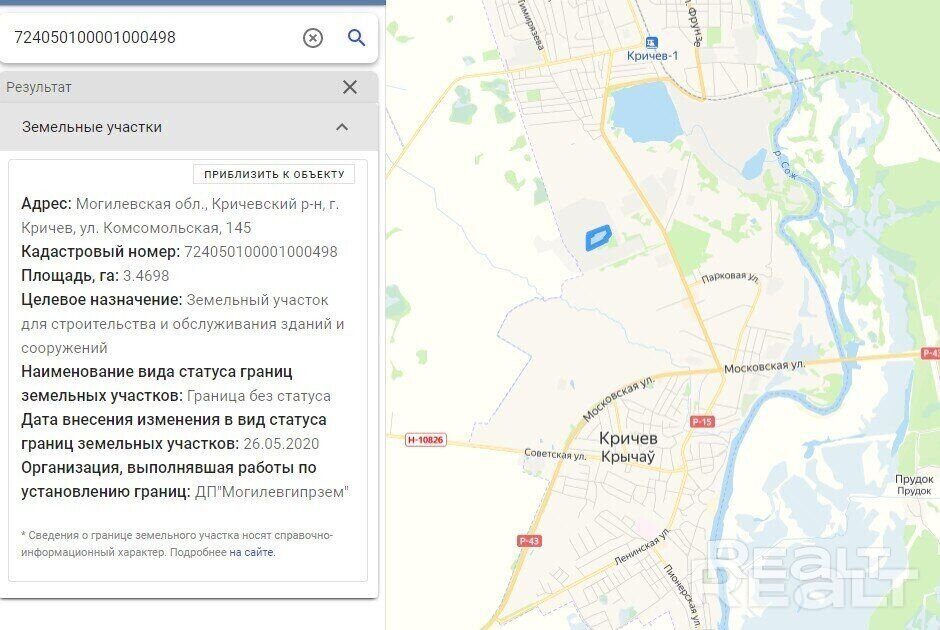
Task: Click the Приблизить к объекту button
Action: coord(274,174)
